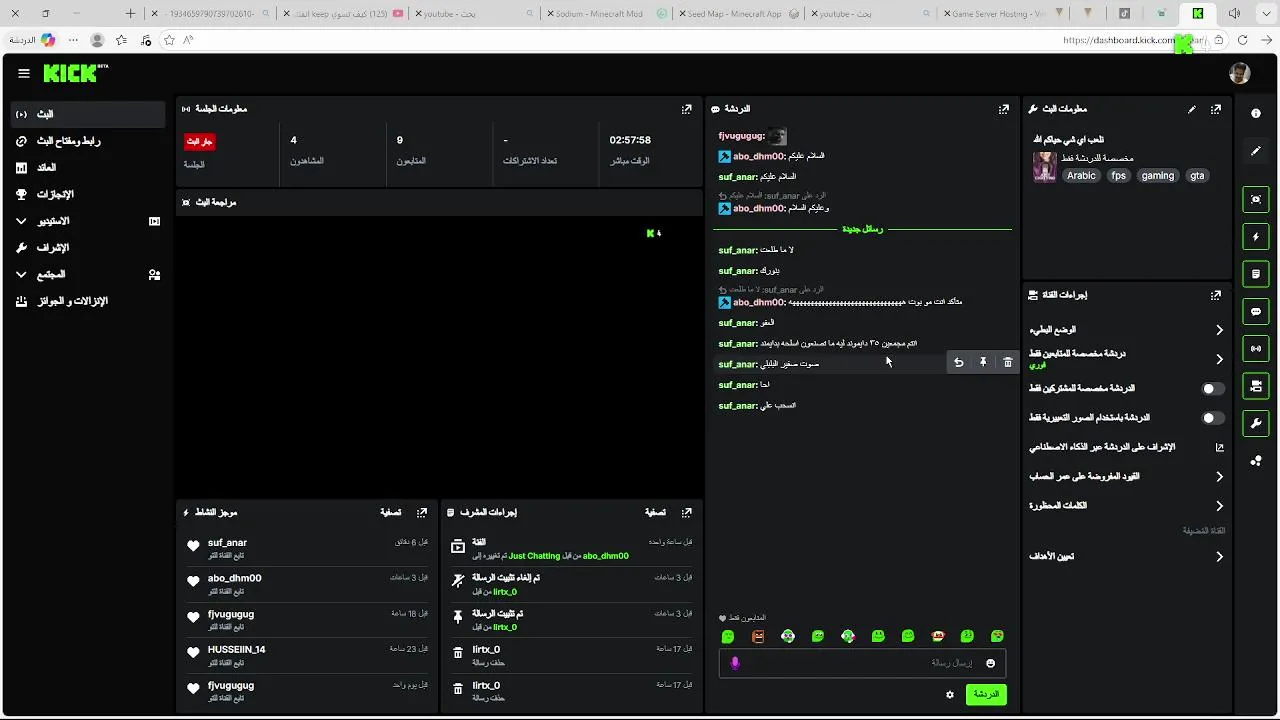Reload the page using the browser refresh icon

tap(1242, 40)
